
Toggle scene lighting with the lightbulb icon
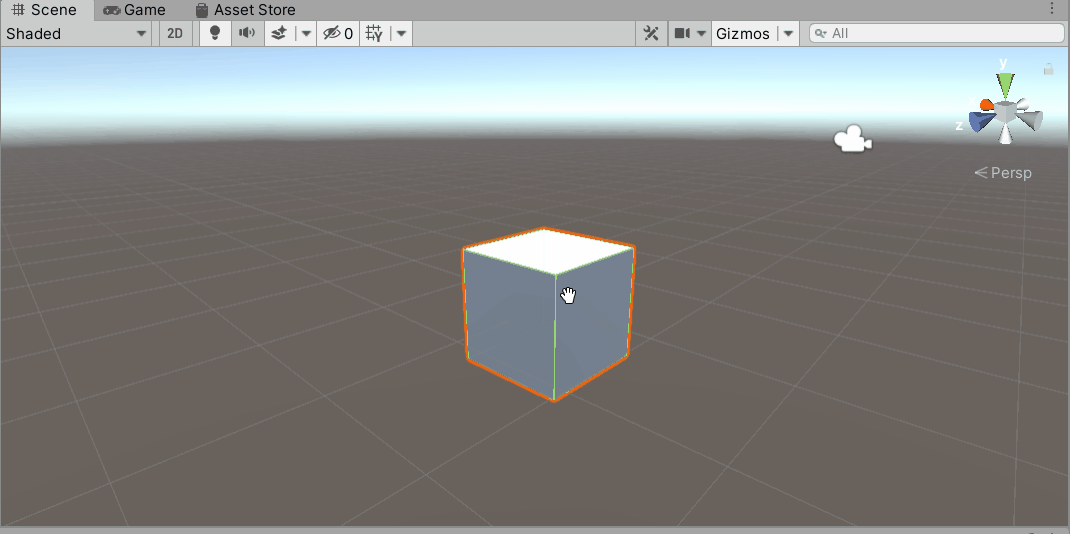[214, 33]
